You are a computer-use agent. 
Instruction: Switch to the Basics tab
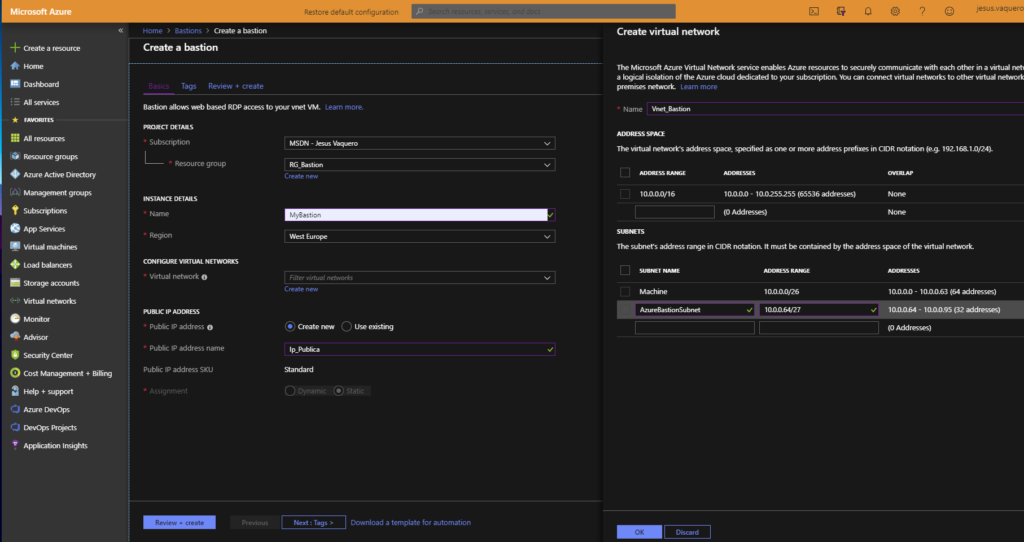(x=159, y=86)
